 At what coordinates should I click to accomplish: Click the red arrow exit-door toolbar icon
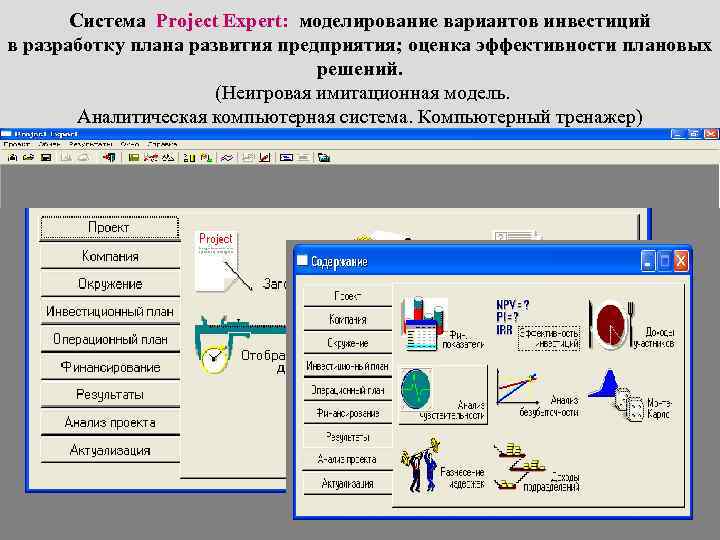tap(109, 158)
